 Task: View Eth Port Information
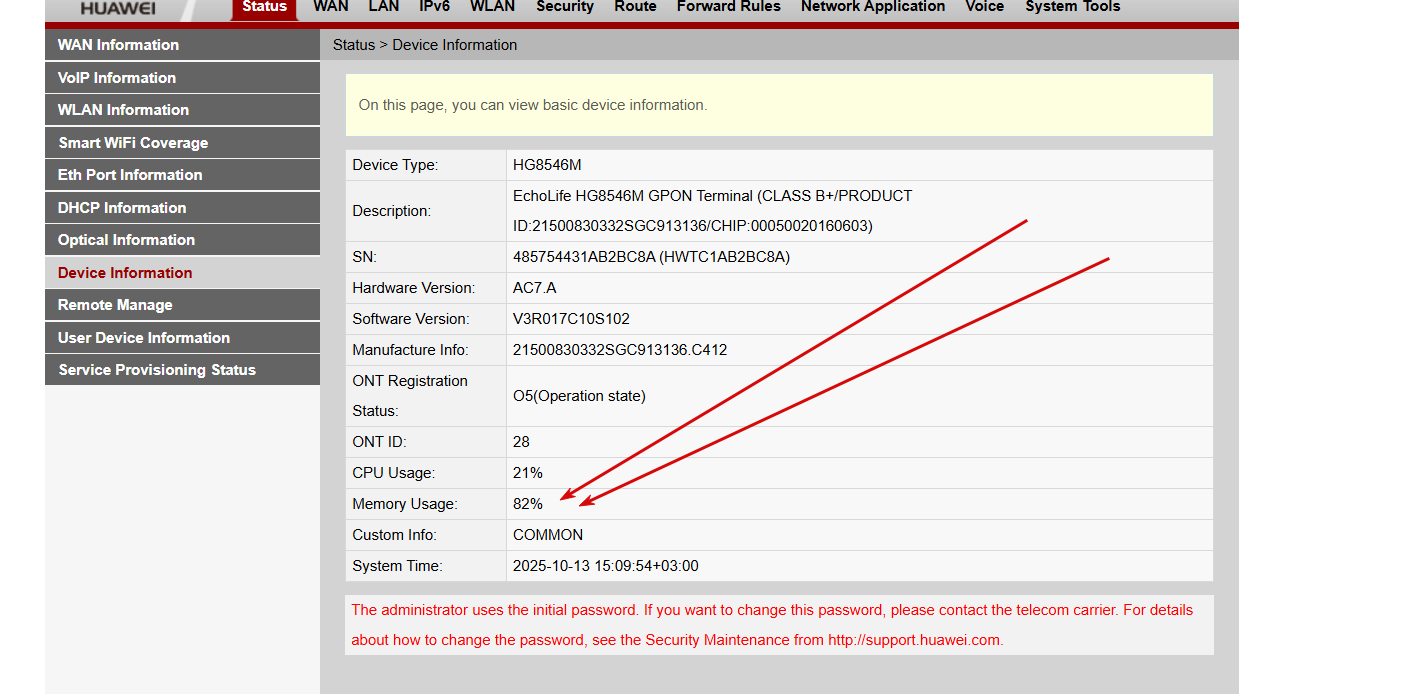click(182, 175)
